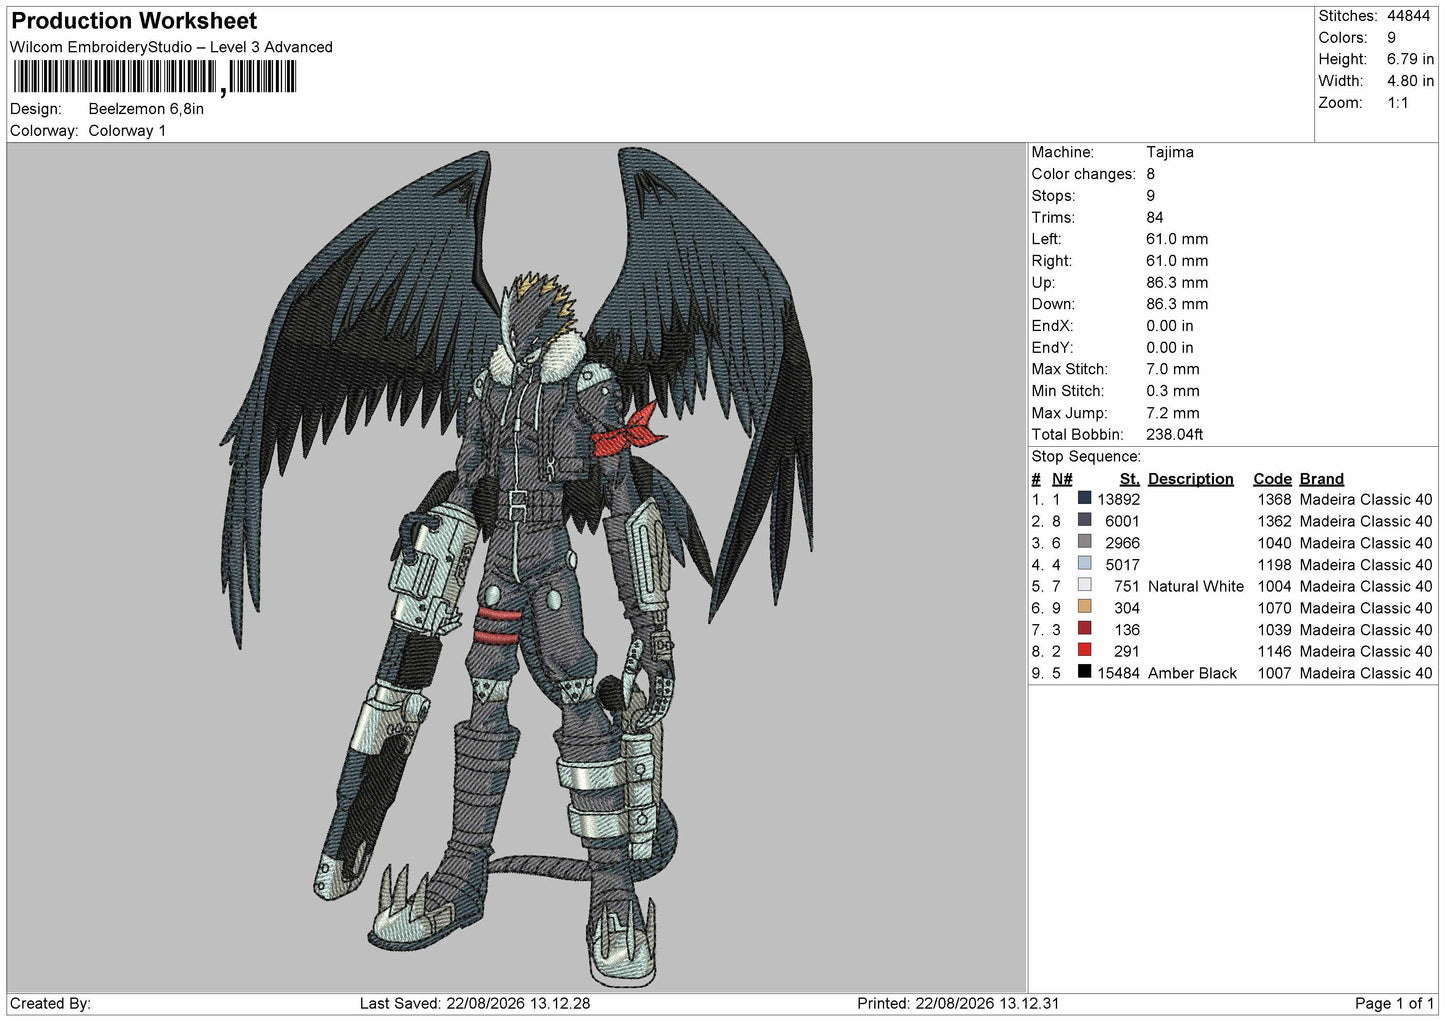Click the stitch count '5017' in row 4

(x=1122, y=565)
